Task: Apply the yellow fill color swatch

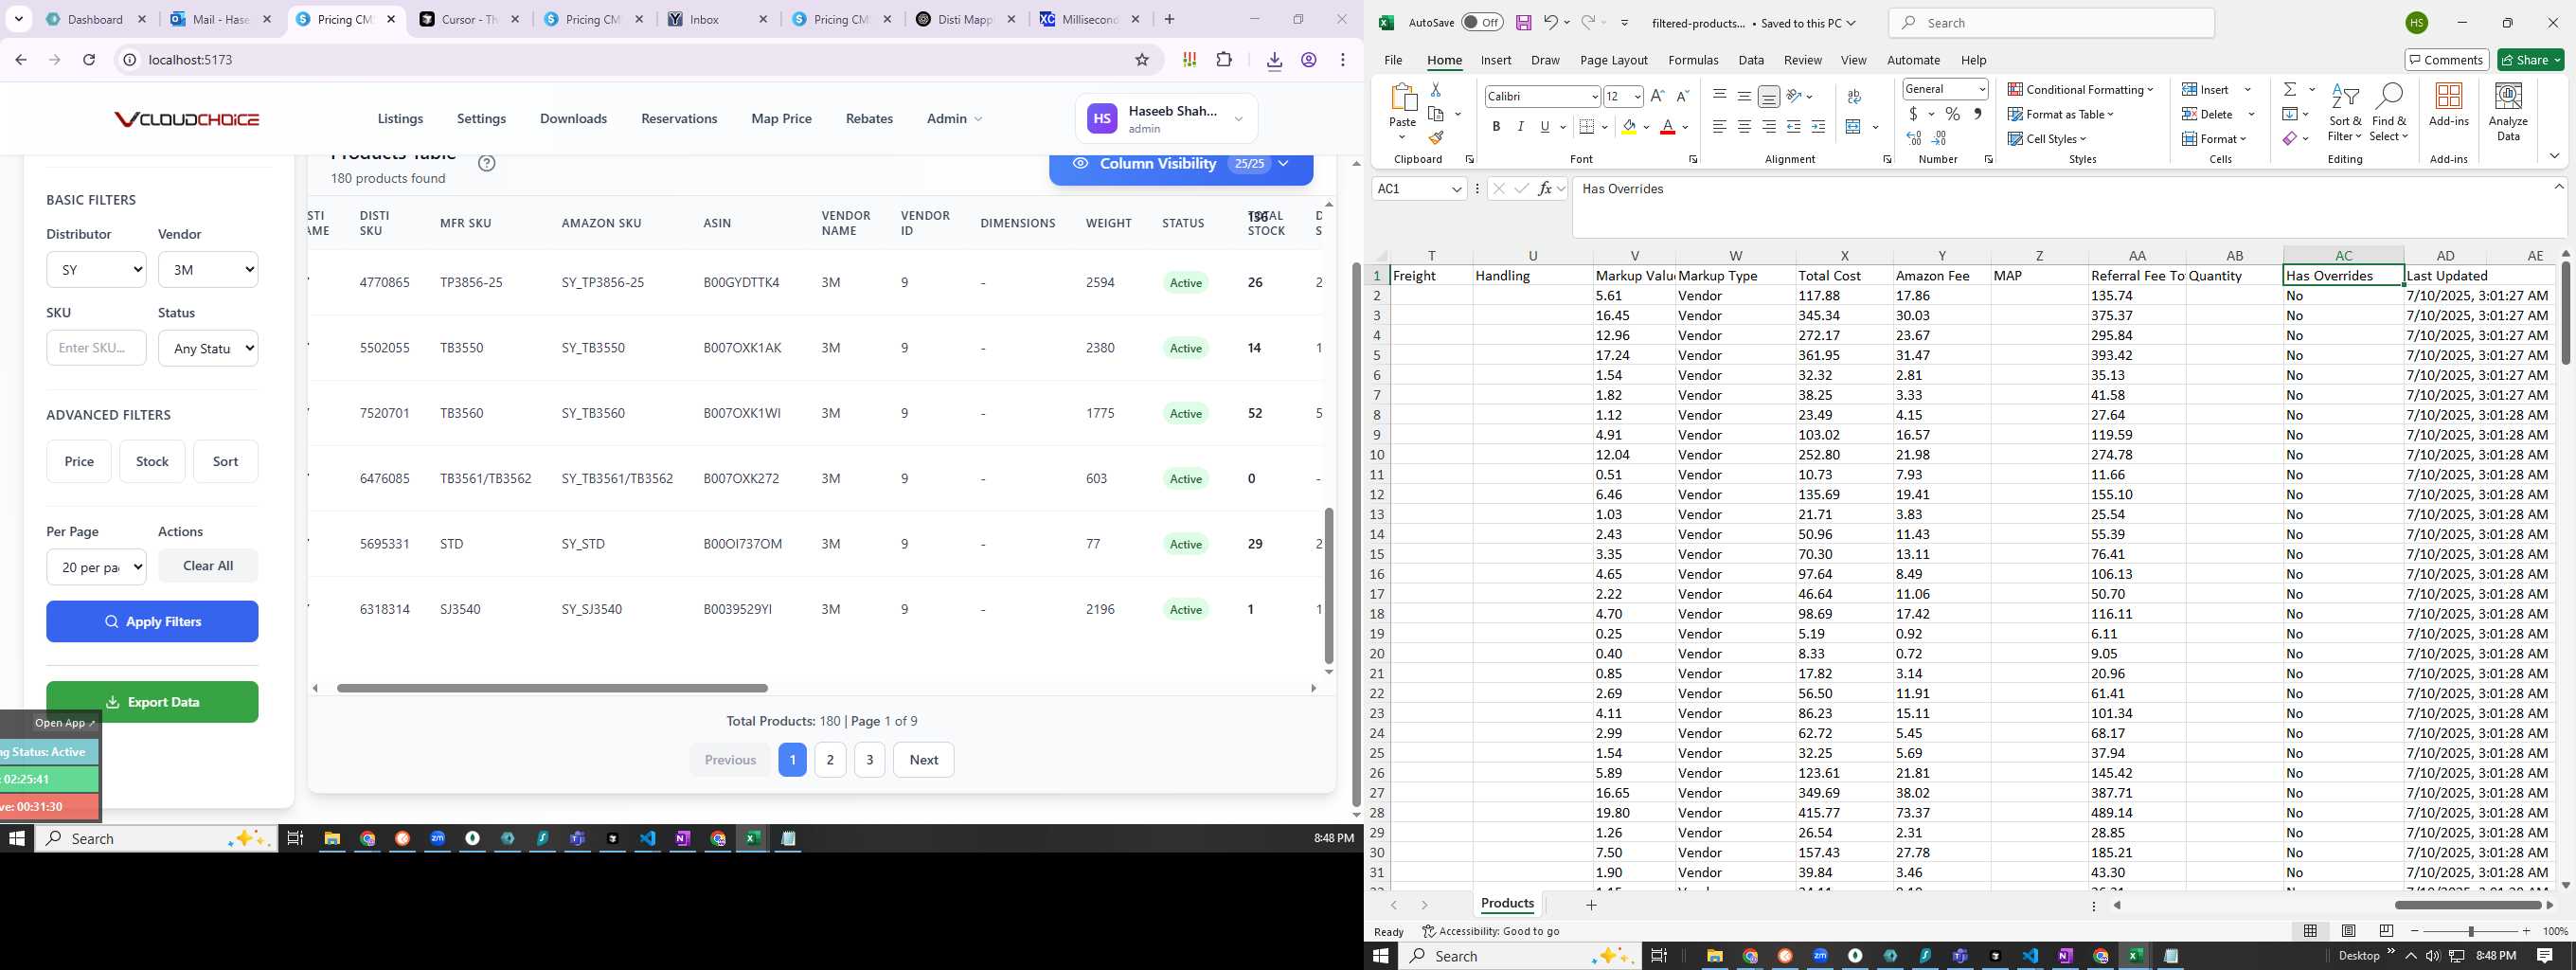Action: pyautogui.click(x=1629, y=127)
